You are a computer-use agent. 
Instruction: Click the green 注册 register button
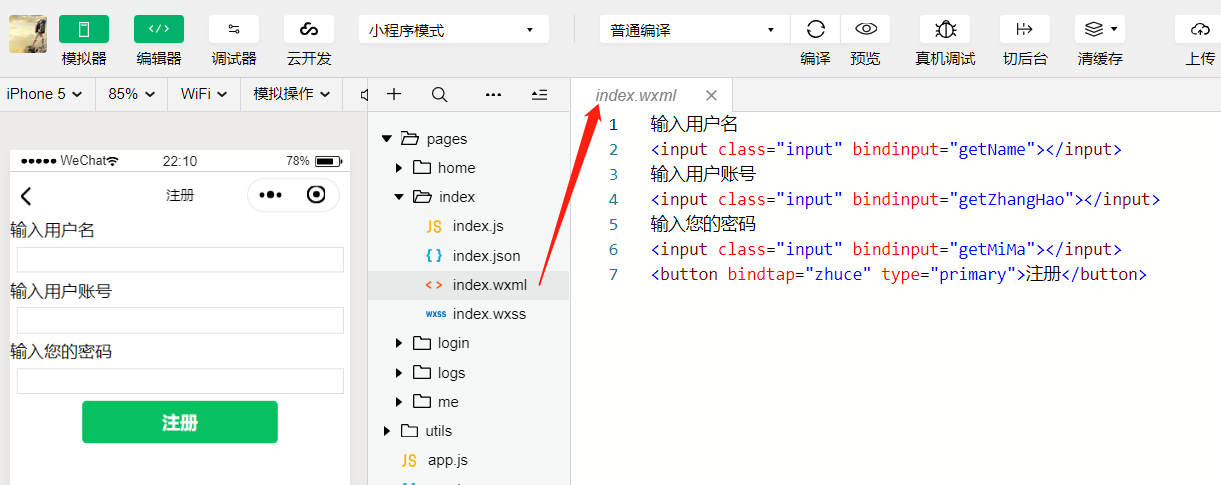coord(180,422)
